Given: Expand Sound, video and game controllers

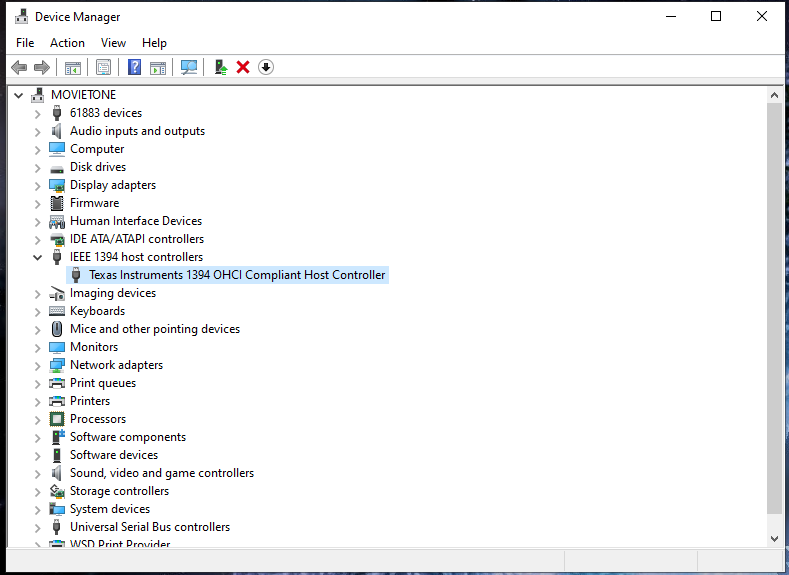Looking at the screenshot, I should point(38,473).
